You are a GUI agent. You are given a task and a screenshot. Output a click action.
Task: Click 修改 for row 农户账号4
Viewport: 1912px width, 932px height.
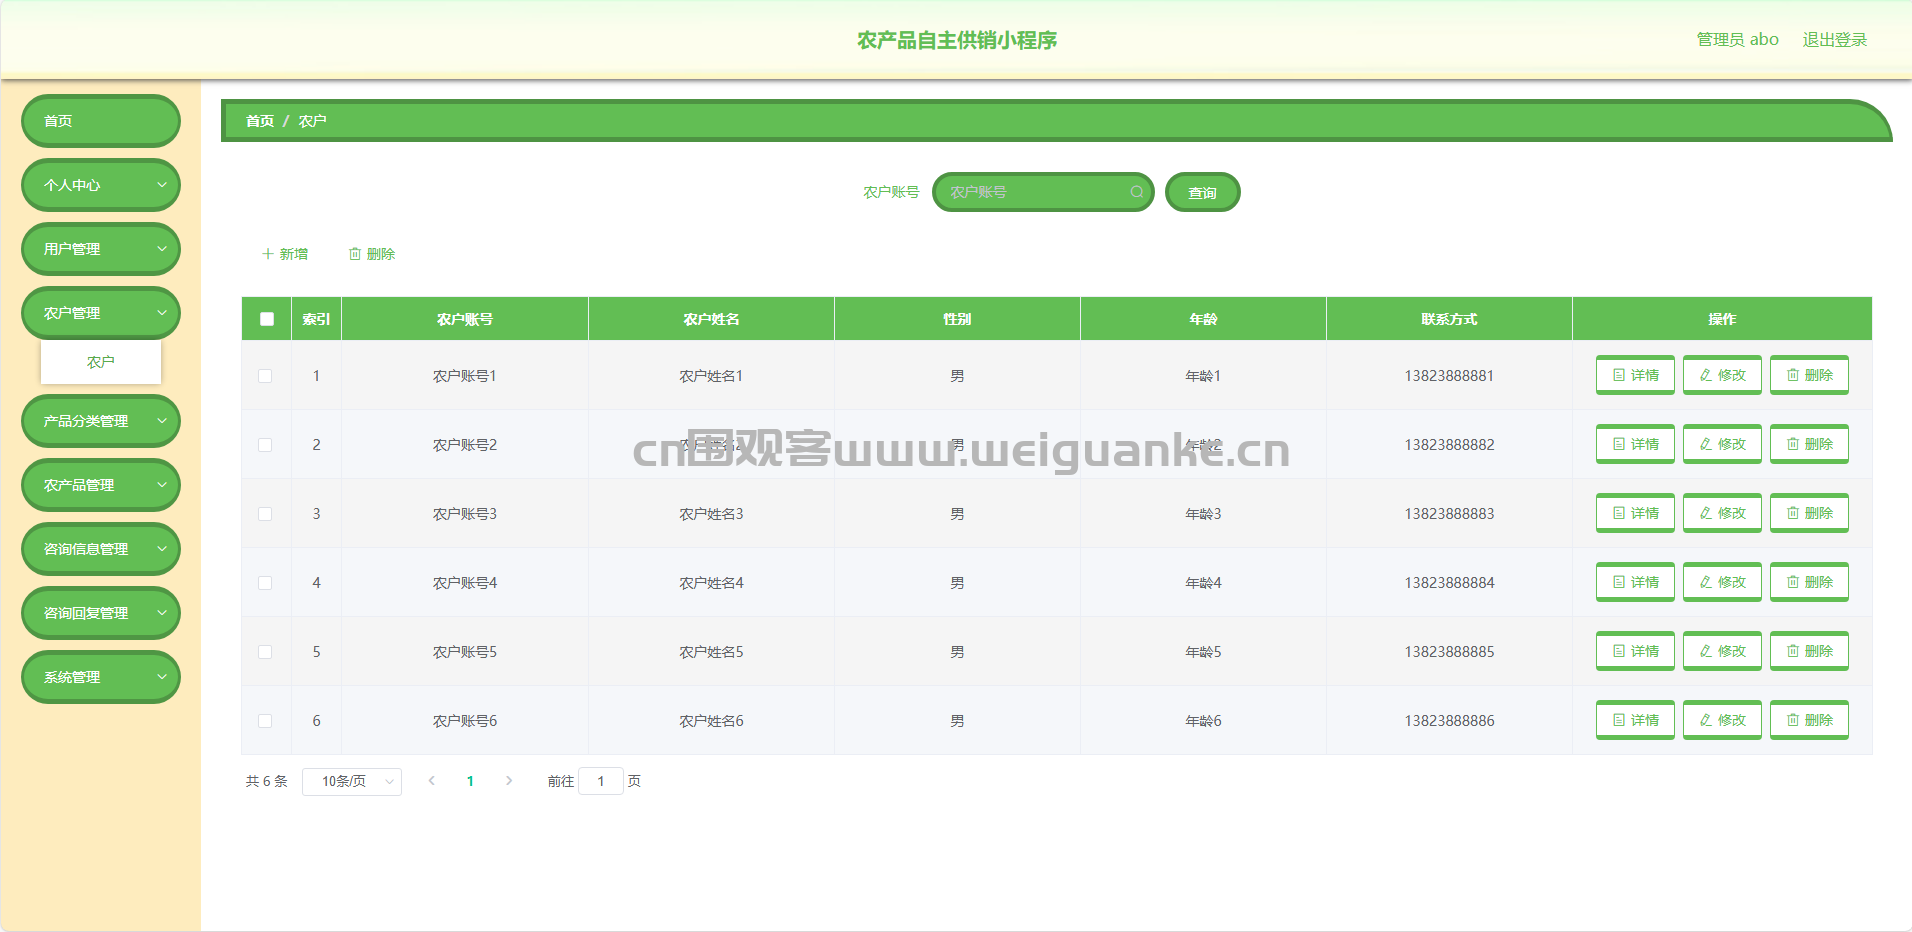tap(1722, 582)
